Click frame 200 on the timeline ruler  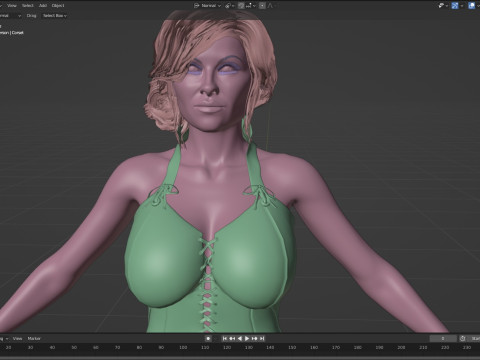coord(401,348)
